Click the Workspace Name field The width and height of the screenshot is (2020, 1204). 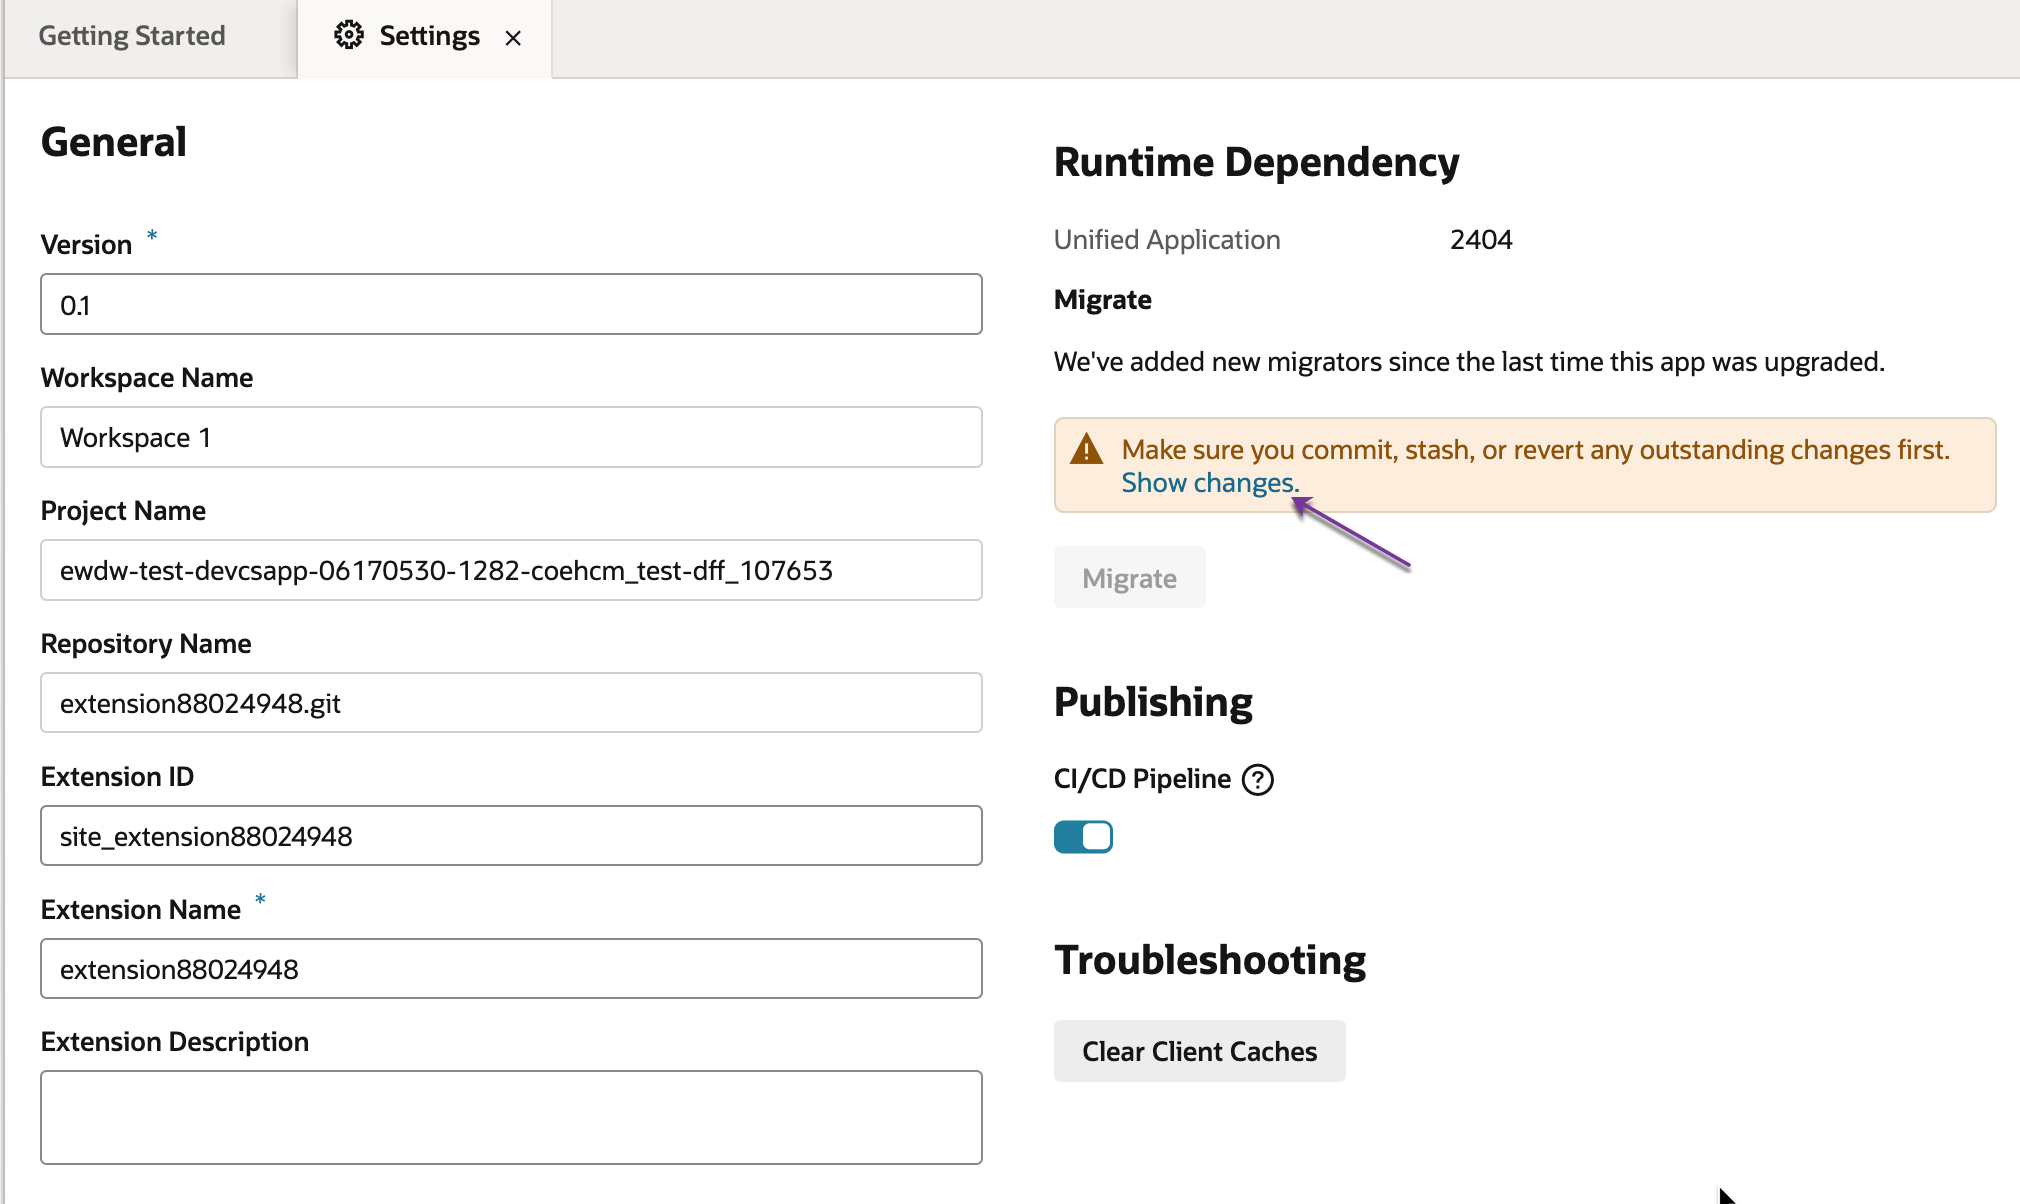point(511,438)
